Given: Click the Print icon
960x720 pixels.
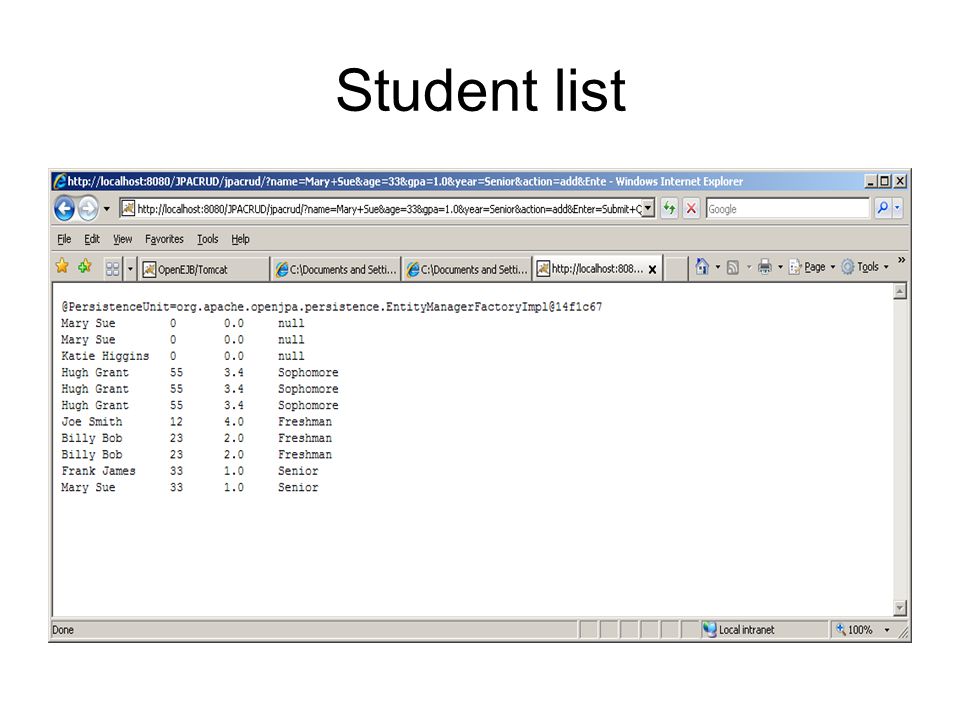Looking at the screenshot, I should [x=765, y=267].
